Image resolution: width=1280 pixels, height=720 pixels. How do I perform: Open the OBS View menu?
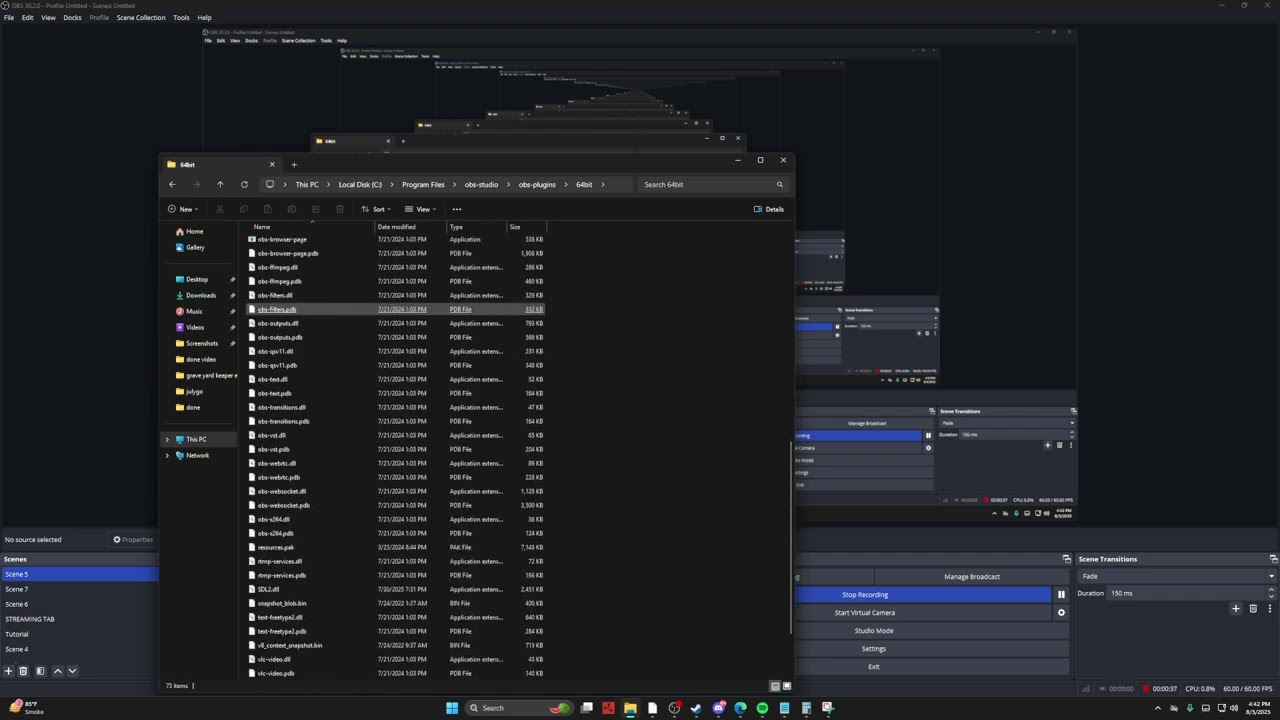coord(48,18)
